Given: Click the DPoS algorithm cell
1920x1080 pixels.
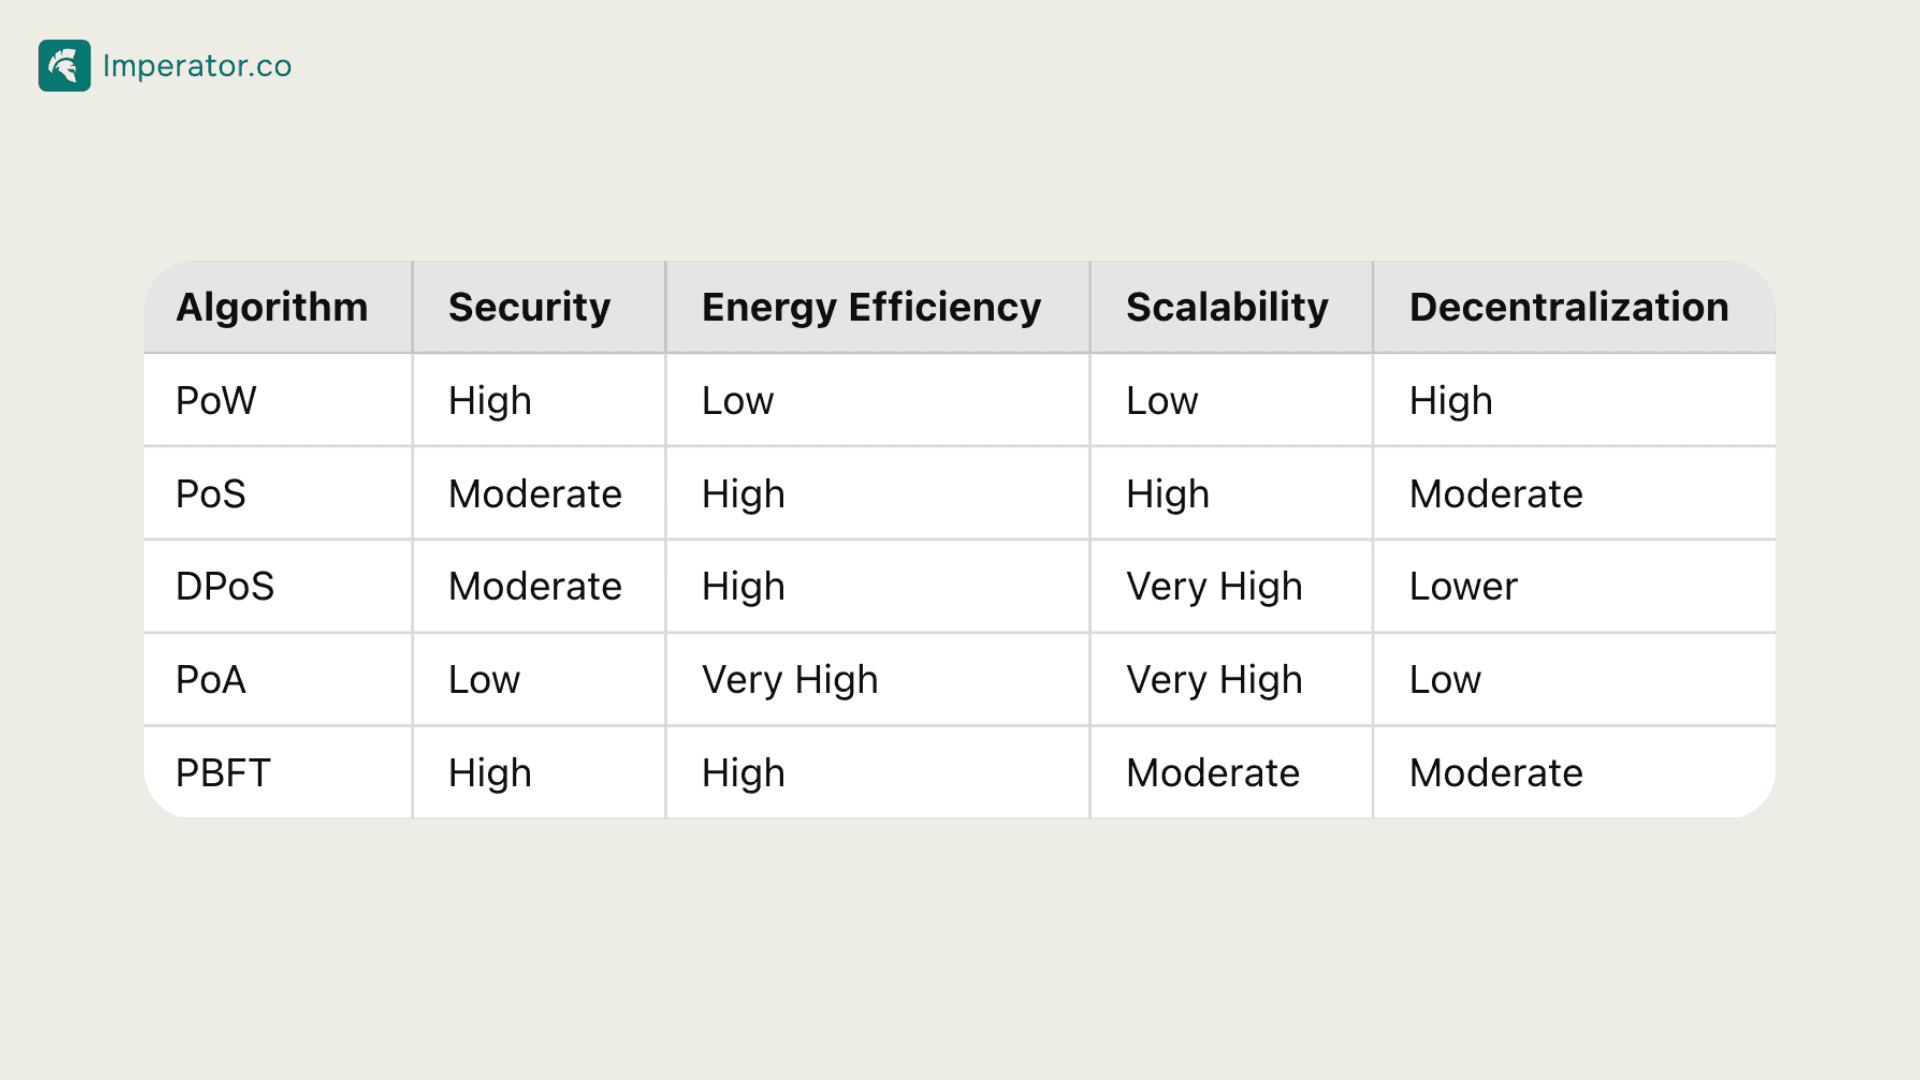Looking at the screenshot, I should coord(278,587).
